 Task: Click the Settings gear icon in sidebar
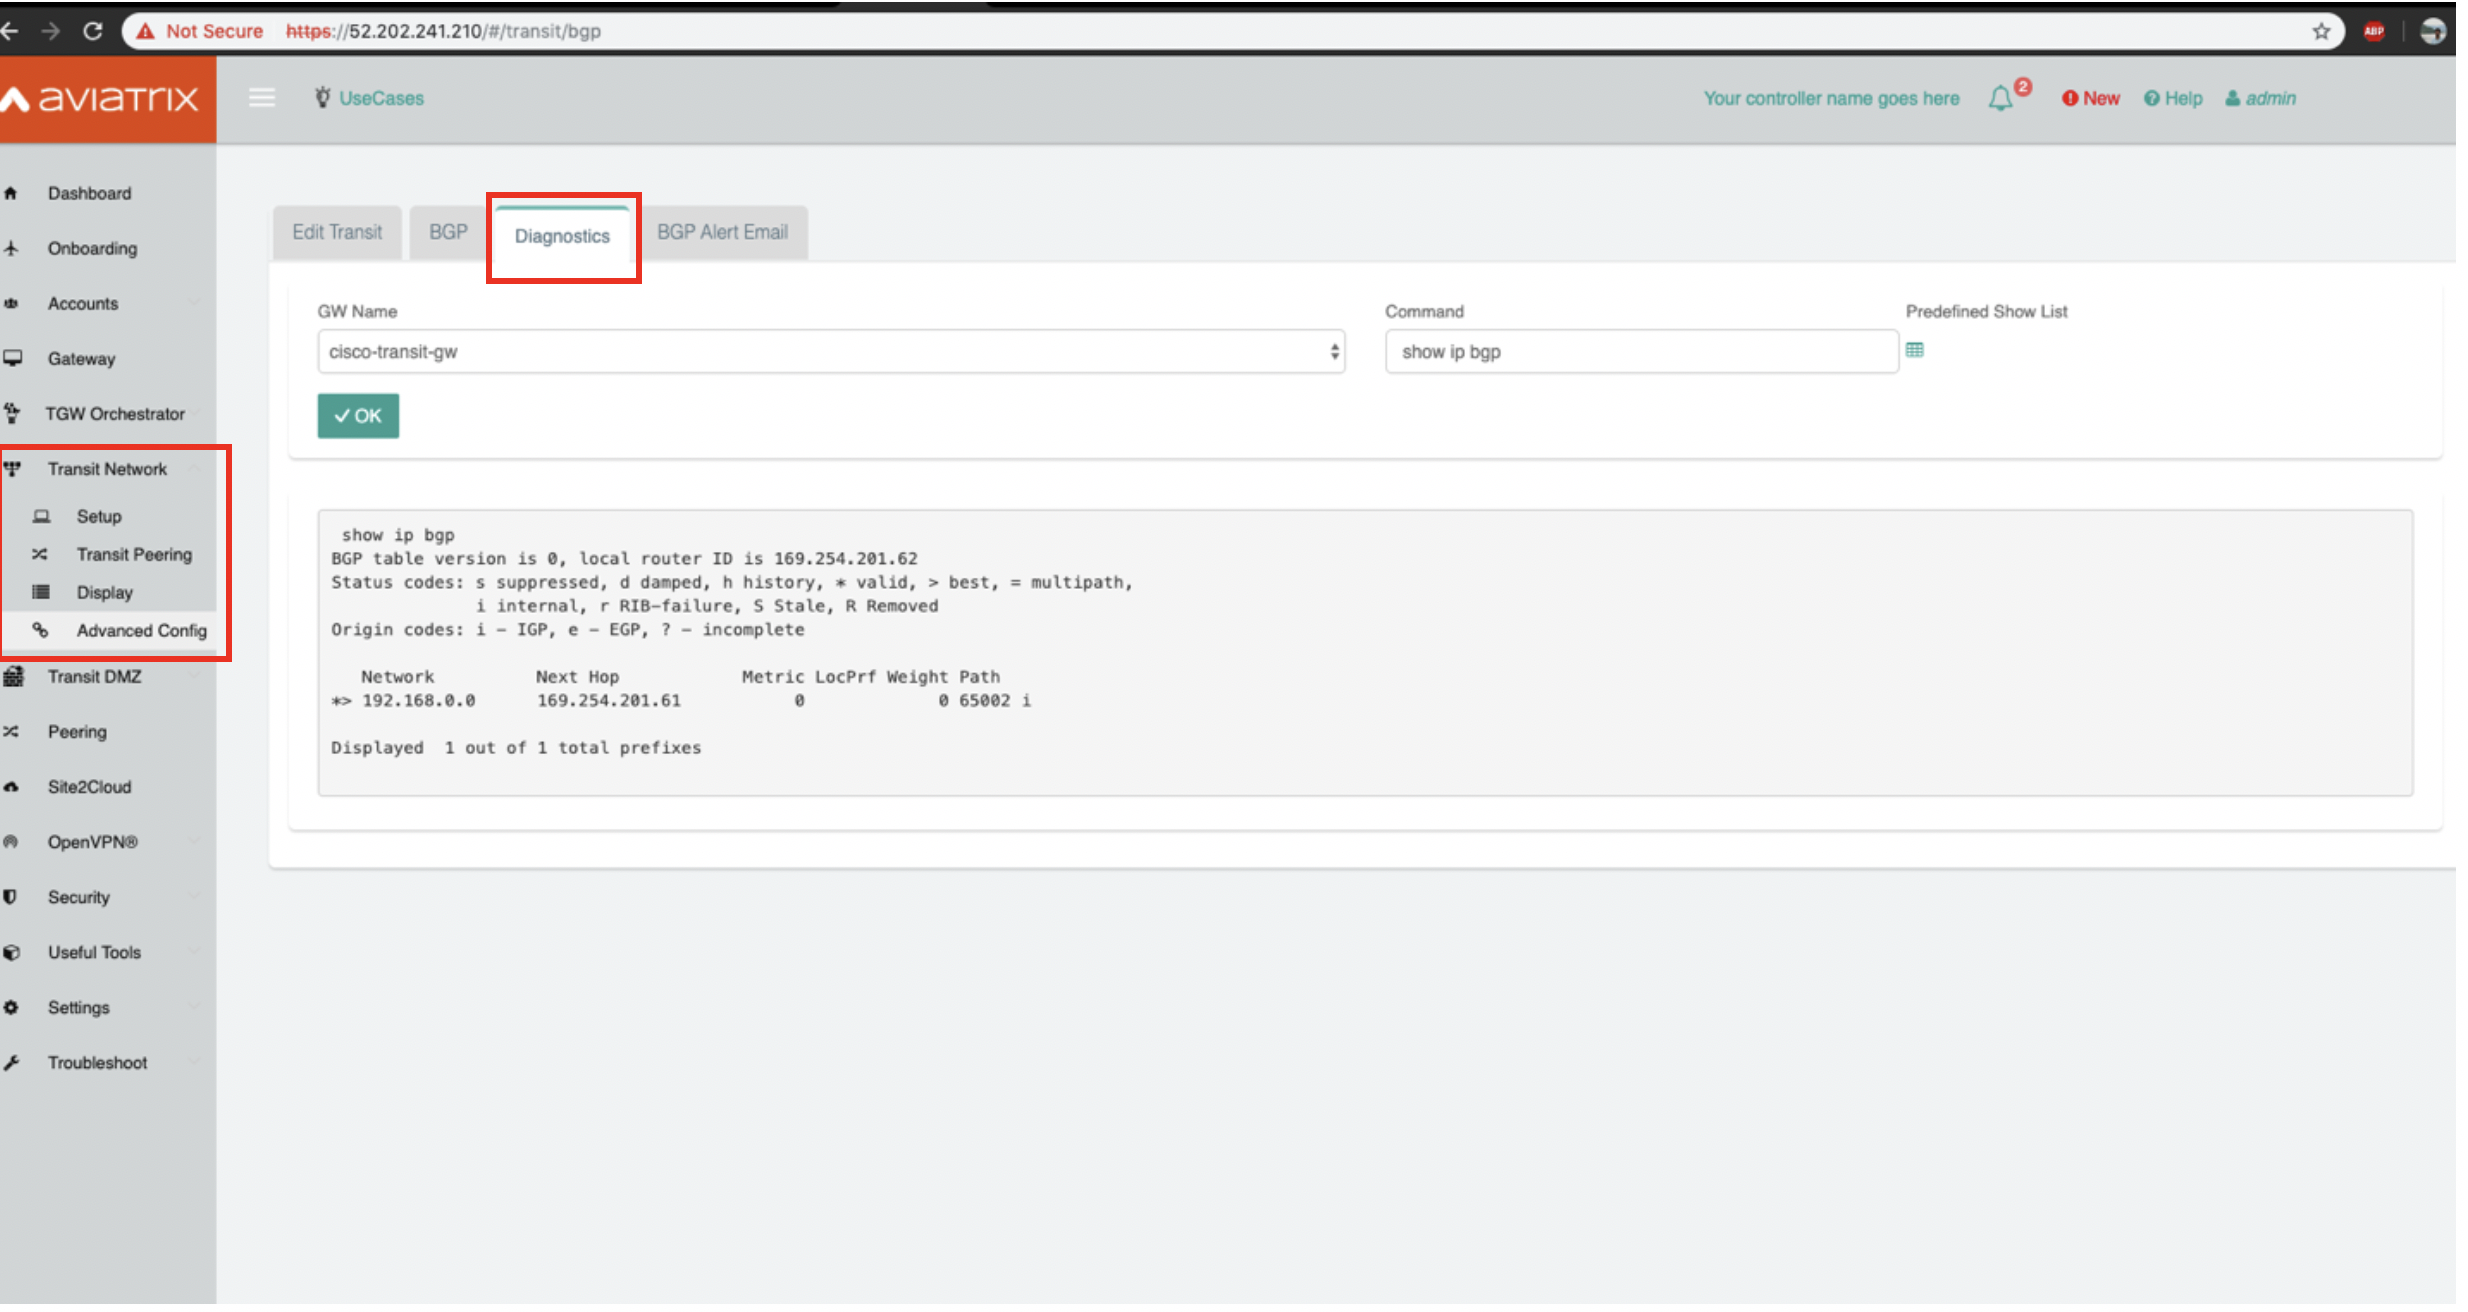pos(12,1007)
